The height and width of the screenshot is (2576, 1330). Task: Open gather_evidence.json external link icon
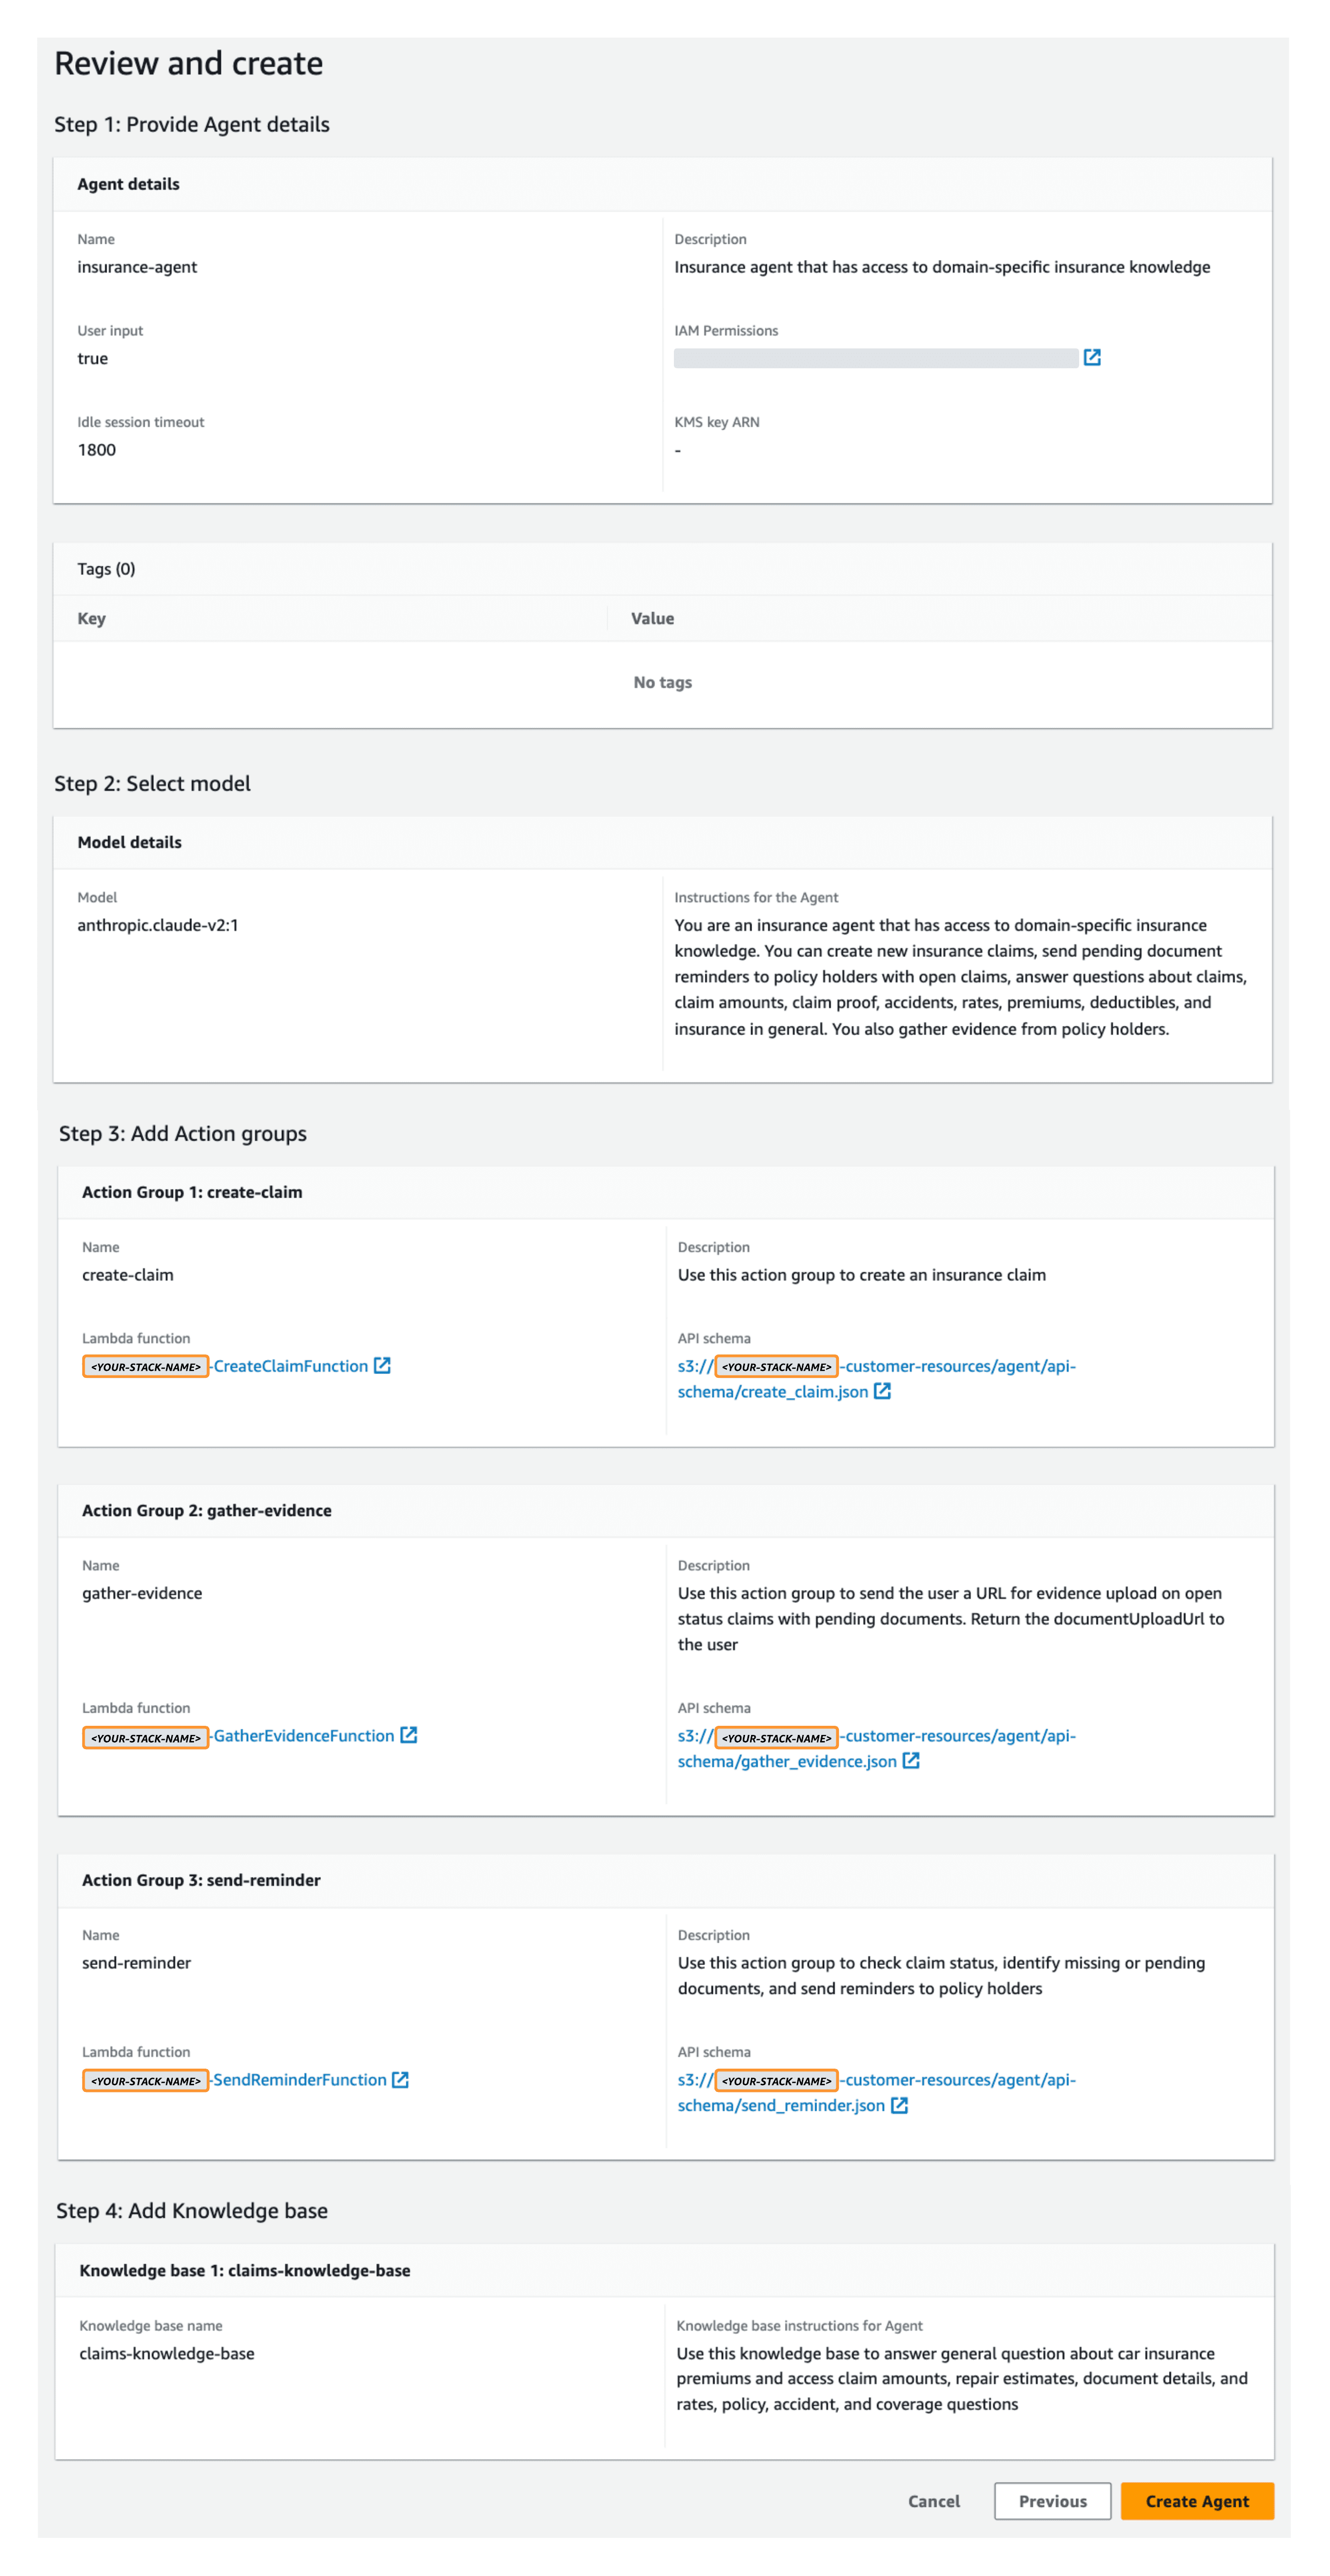point(911,1761)
